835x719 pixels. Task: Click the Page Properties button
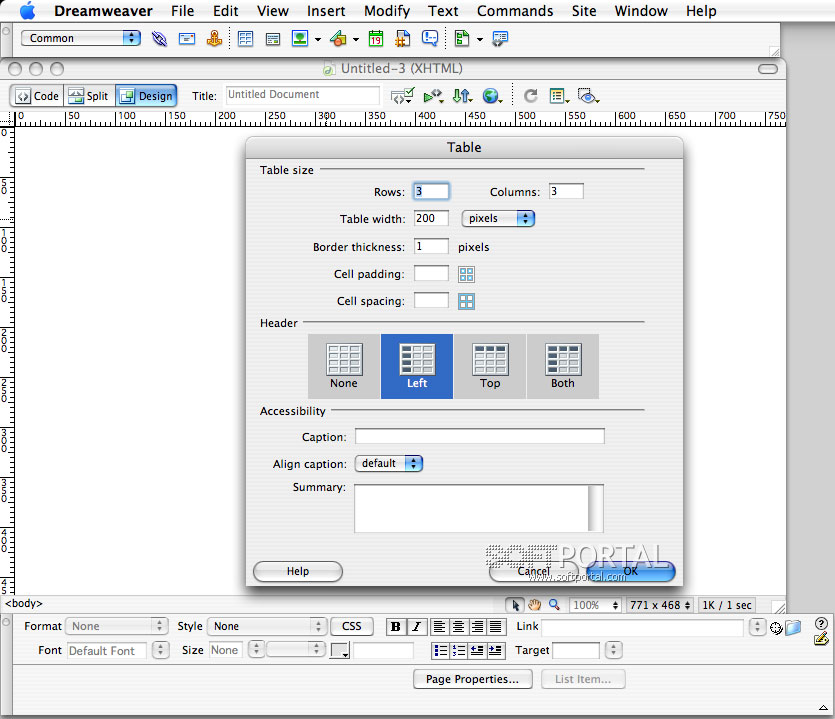coord(472,679)
